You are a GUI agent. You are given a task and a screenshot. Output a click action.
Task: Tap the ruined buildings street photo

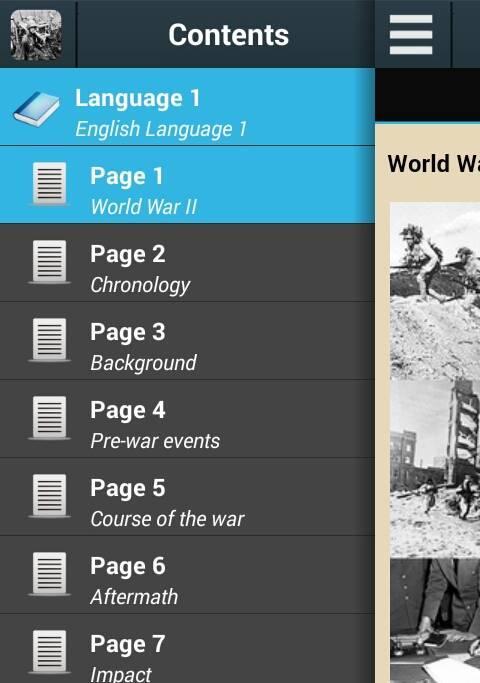coord(435,468)
